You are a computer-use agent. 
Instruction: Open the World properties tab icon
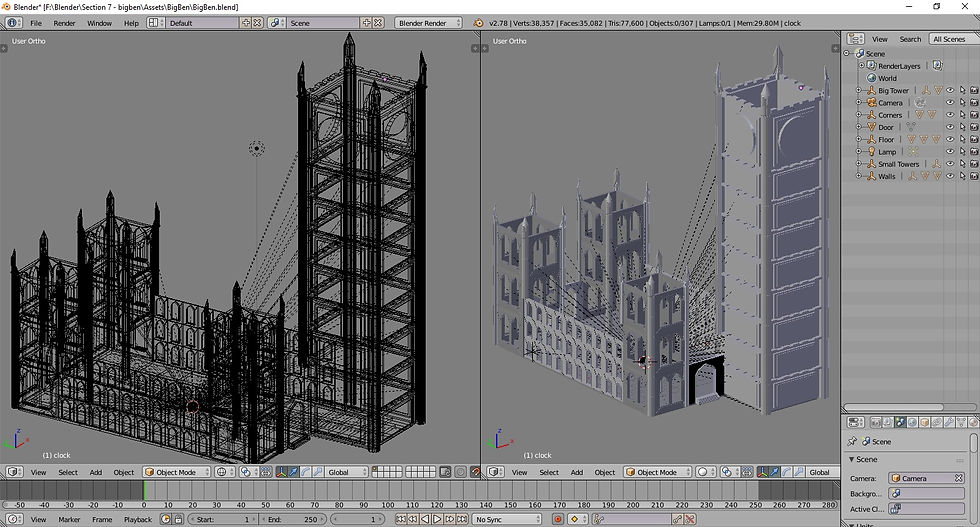[x=912, y=423]
